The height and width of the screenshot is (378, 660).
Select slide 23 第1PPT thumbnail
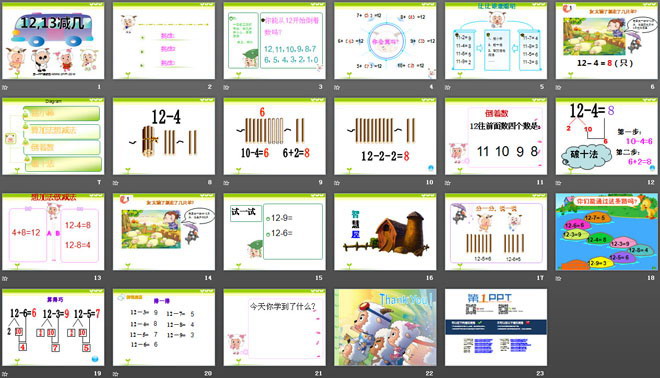click(x=496, y=327)
